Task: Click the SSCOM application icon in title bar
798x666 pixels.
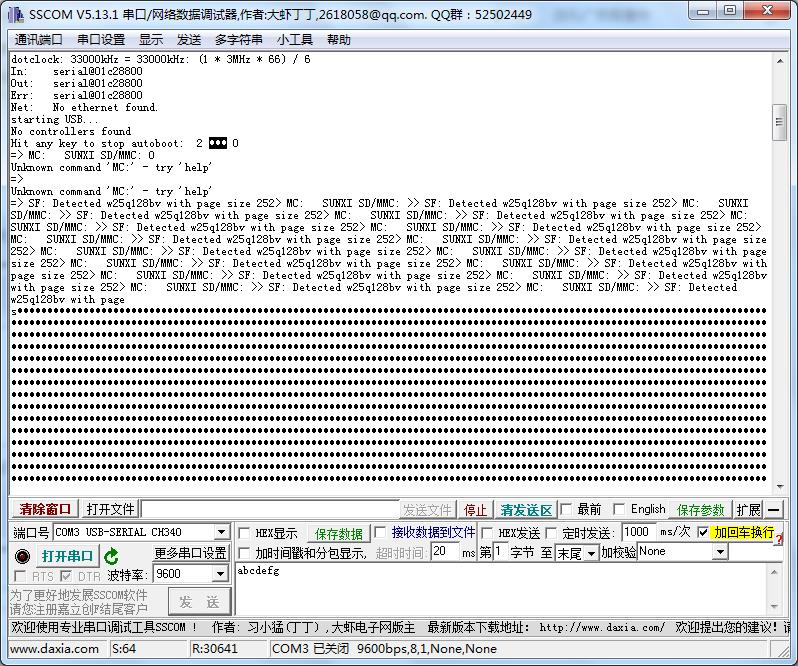Action: 16,14
